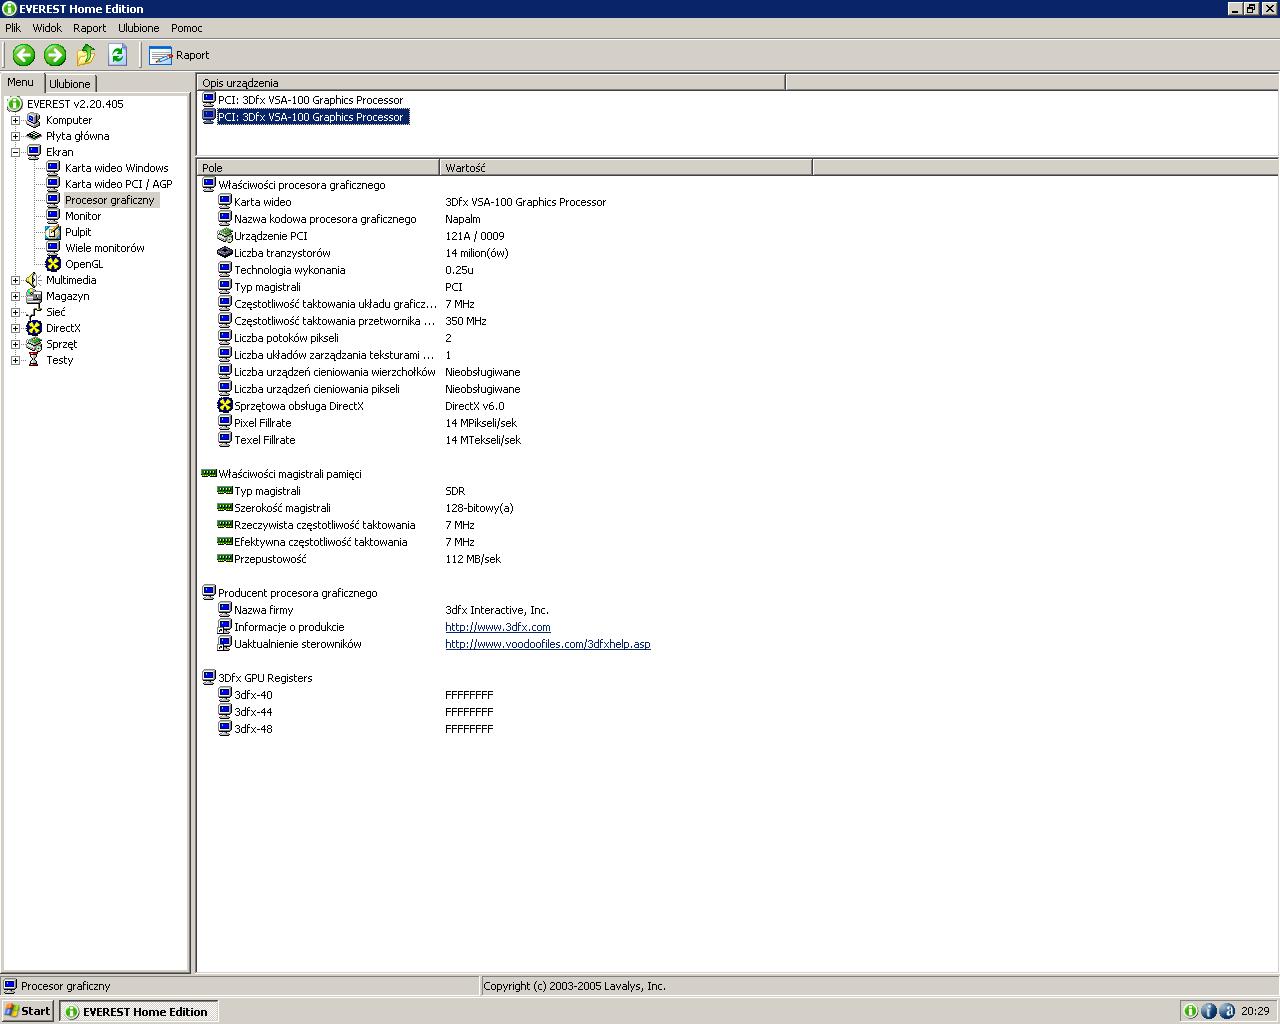1280x1024 pixels.
Task: Expand the Komputer tree node
Action: pos(16,120)
